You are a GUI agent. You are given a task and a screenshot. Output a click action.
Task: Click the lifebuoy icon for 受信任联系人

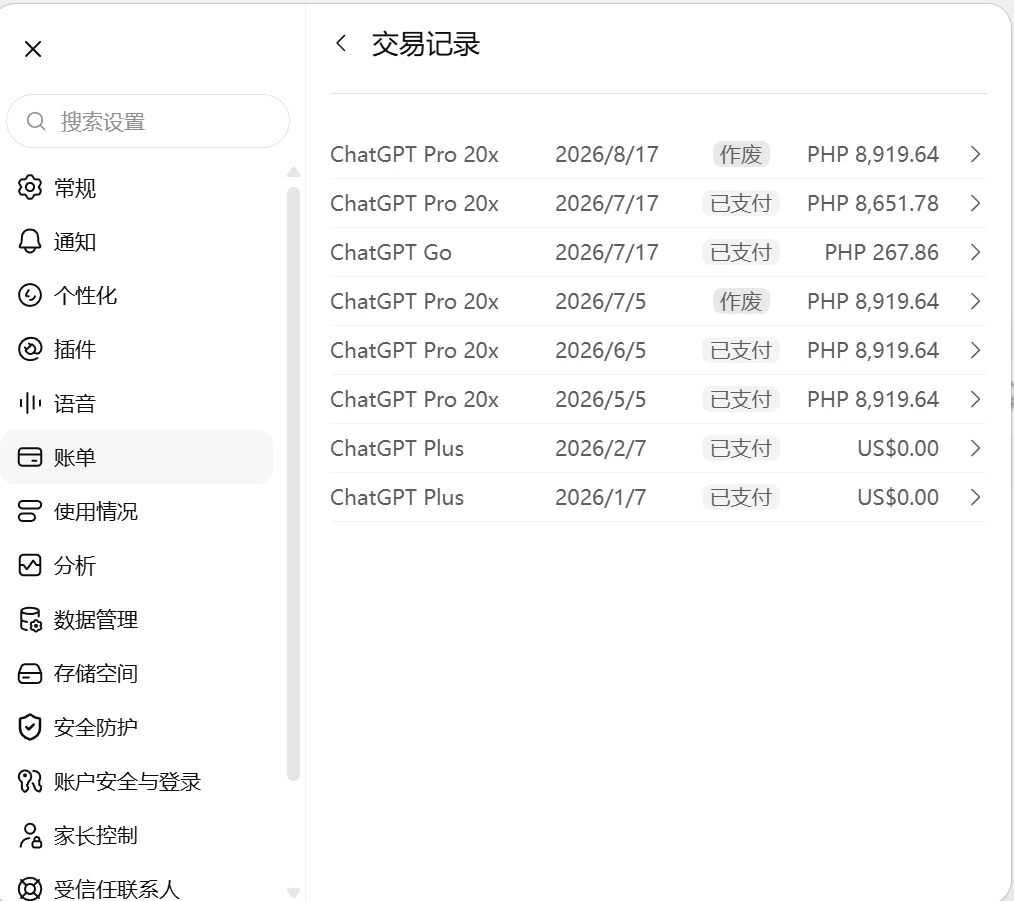(30, 889)
